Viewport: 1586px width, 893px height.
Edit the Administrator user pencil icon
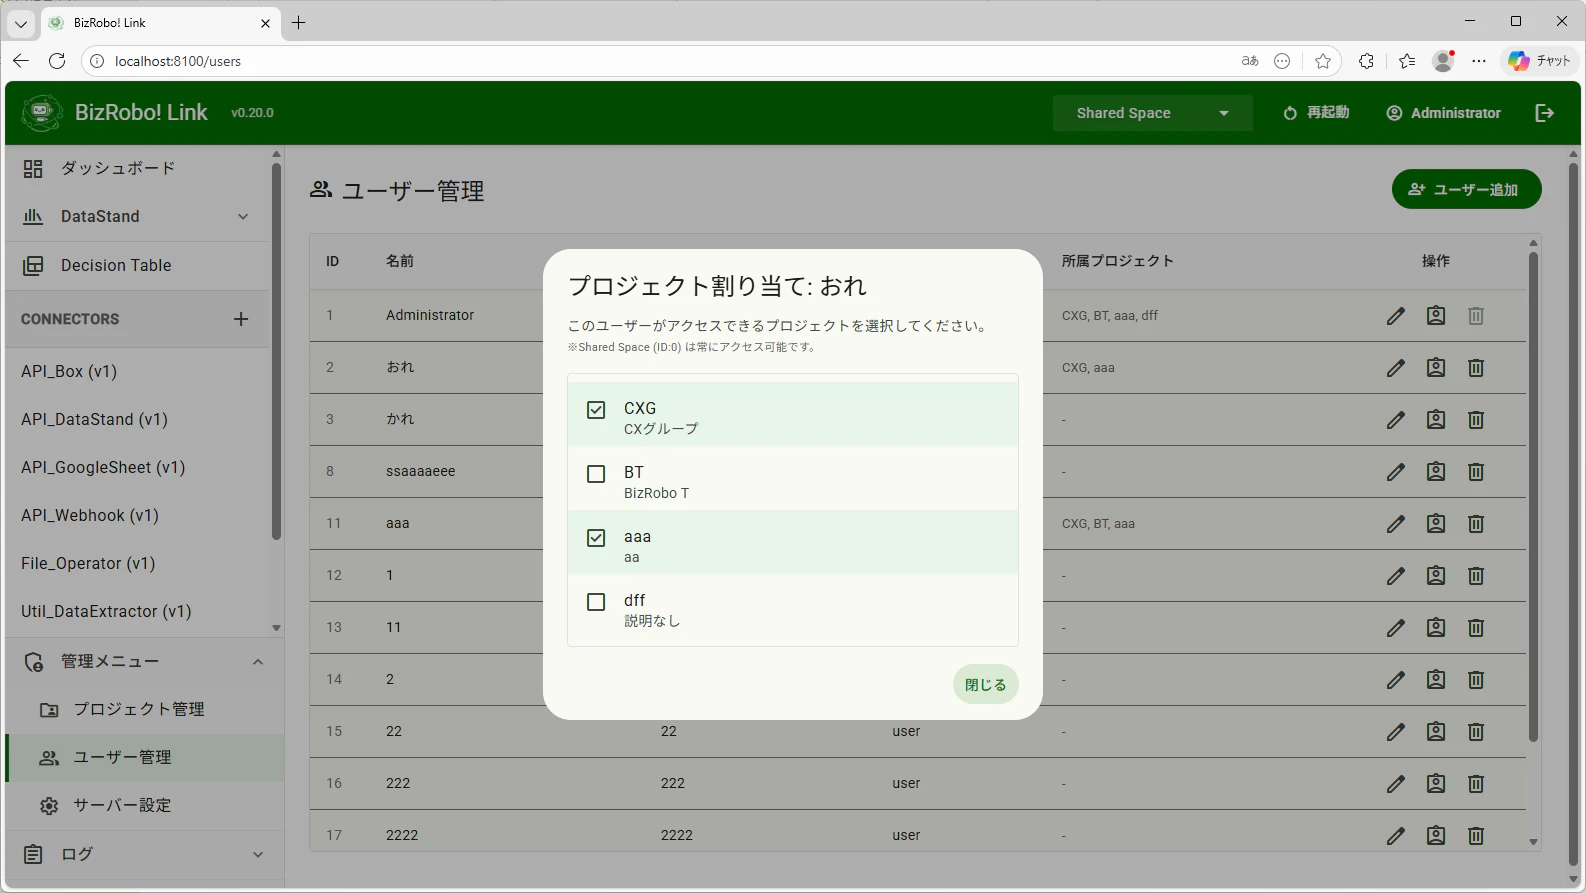[1396, 316]
